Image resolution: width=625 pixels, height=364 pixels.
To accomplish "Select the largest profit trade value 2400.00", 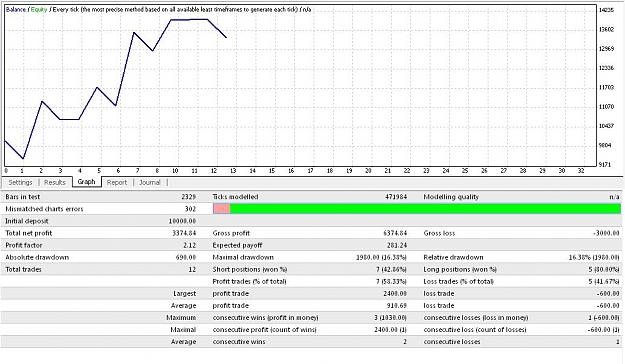I will 396,293.
